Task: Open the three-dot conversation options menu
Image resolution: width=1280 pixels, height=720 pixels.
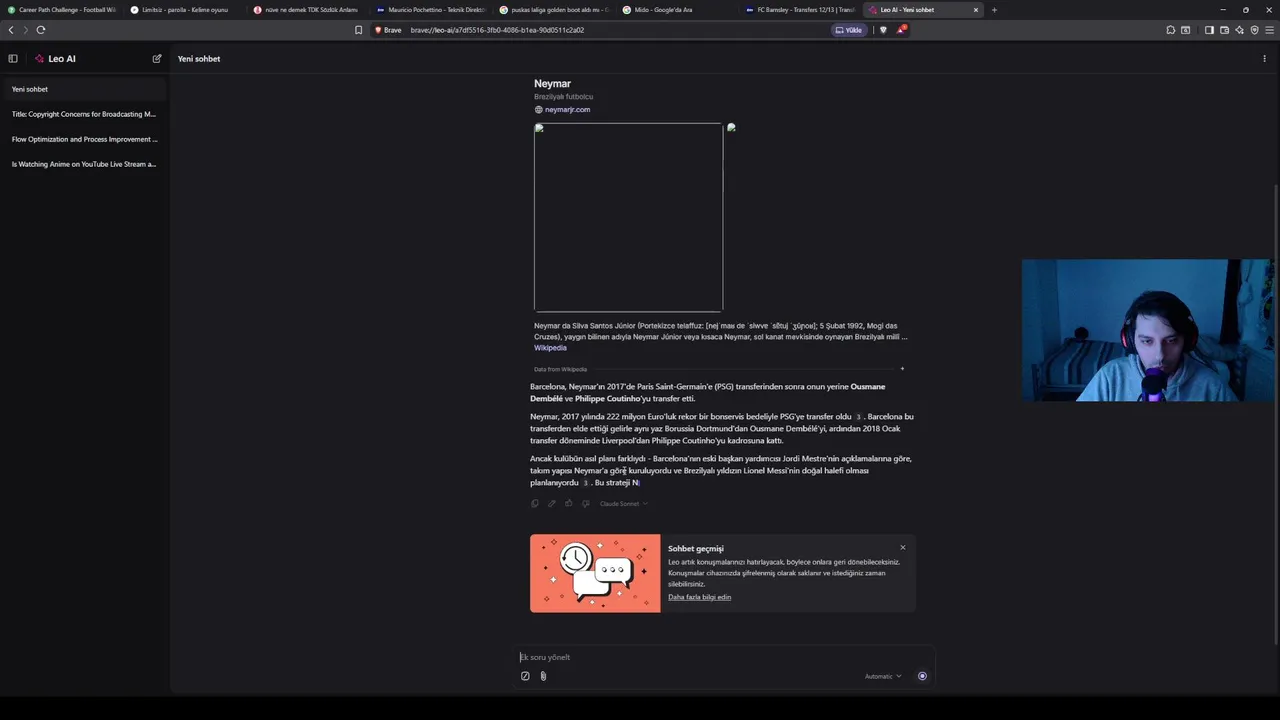Action: [1264, 59]
